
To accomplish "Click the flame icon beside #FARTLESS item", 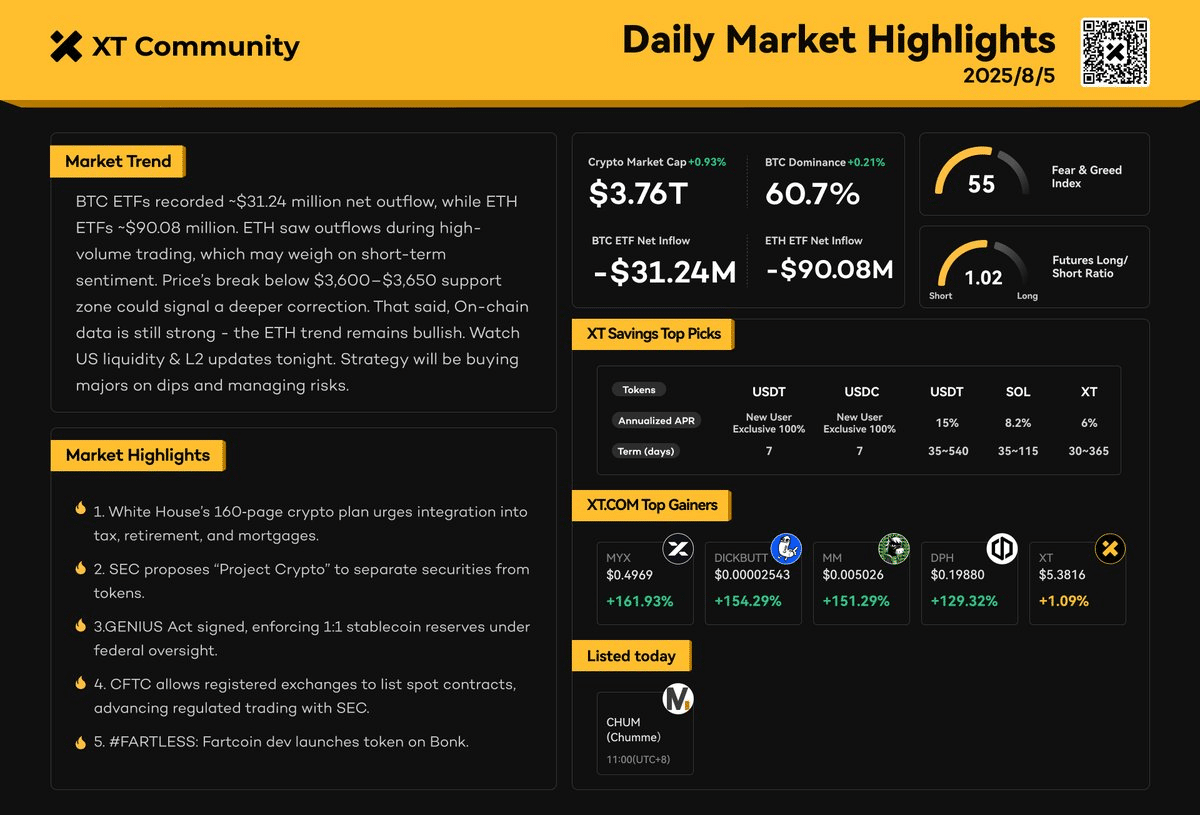I will tap(80, 741).
